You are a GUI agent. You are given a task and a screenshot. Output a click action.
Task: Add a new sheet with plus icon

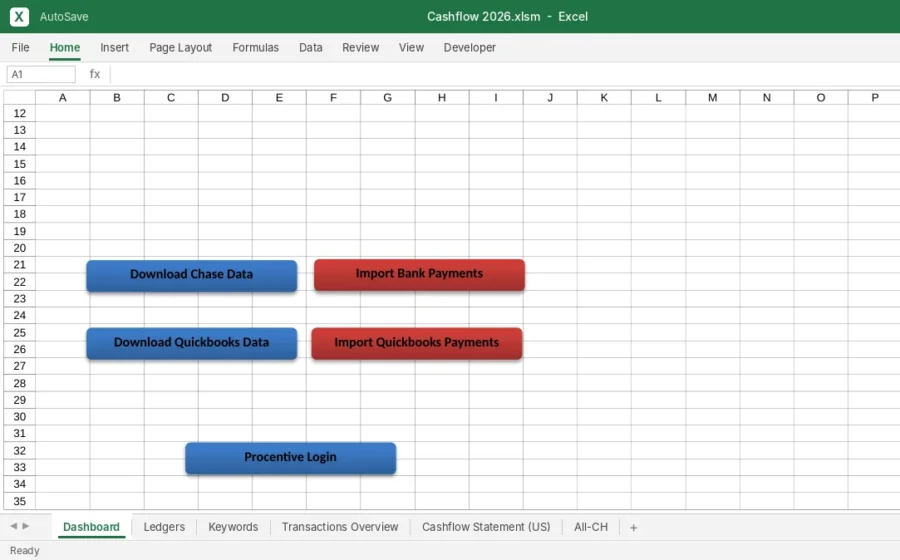(x=633, y=527)
